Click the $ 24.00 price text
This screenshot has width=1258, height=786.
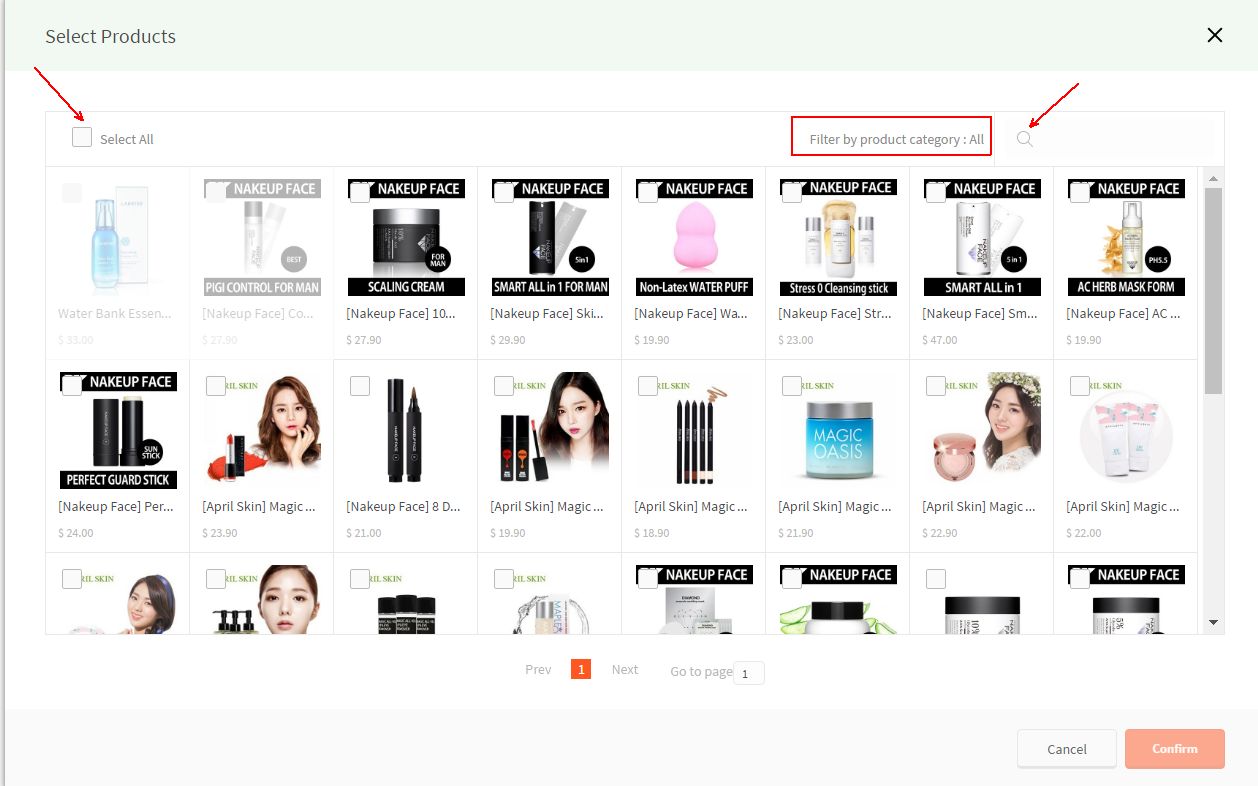click(76, 533)
